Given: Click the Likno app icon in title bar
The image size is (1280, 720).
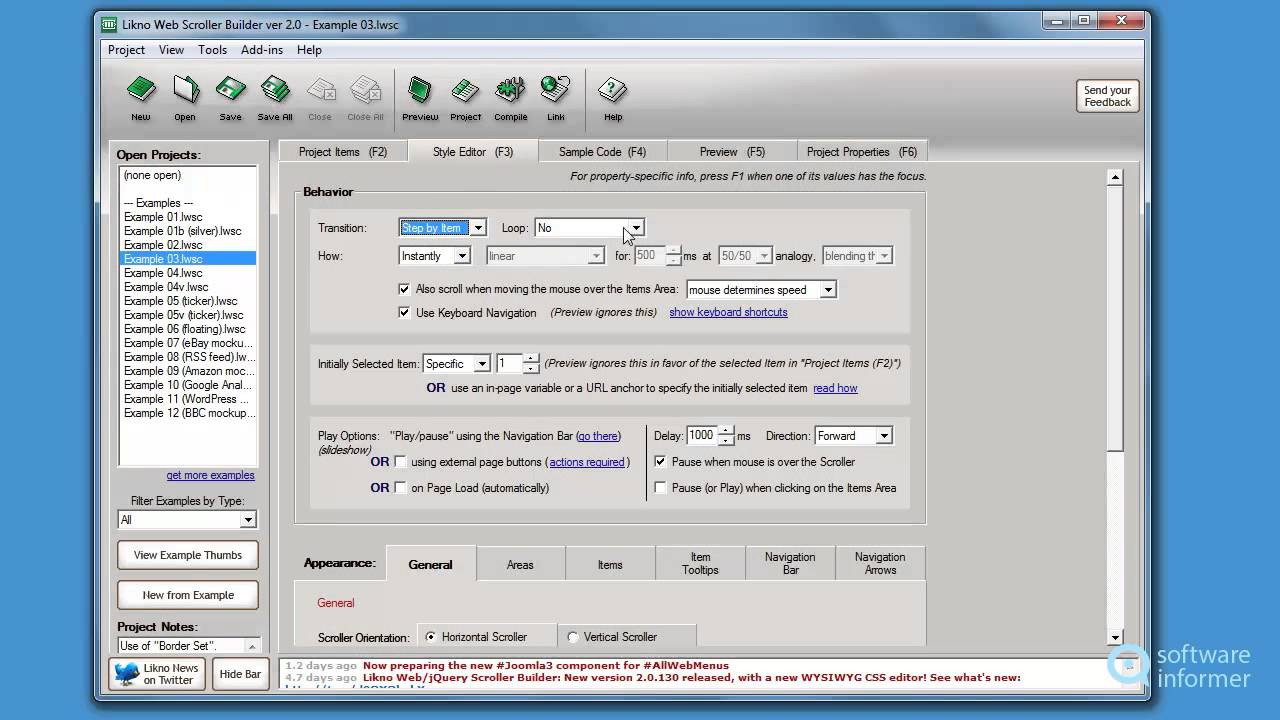Looking at the screenshot, I should pyautogui.click(x=107, y=23).
